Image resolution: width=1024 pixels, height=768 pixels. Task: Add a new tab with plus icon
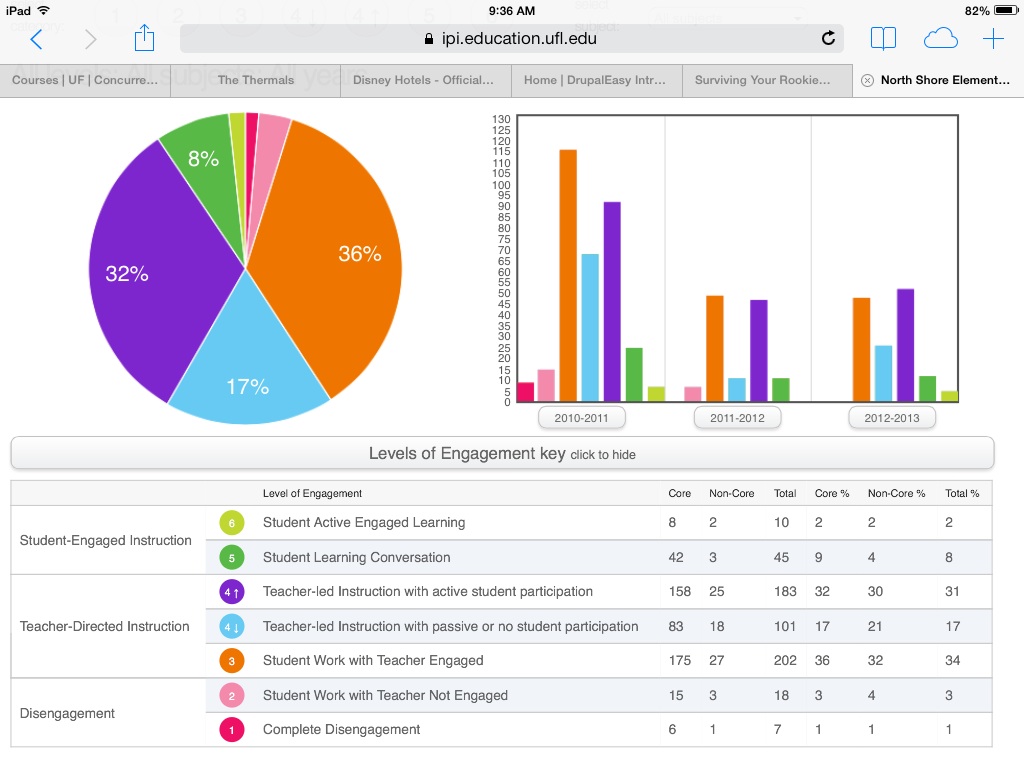(x=993, y=39)
